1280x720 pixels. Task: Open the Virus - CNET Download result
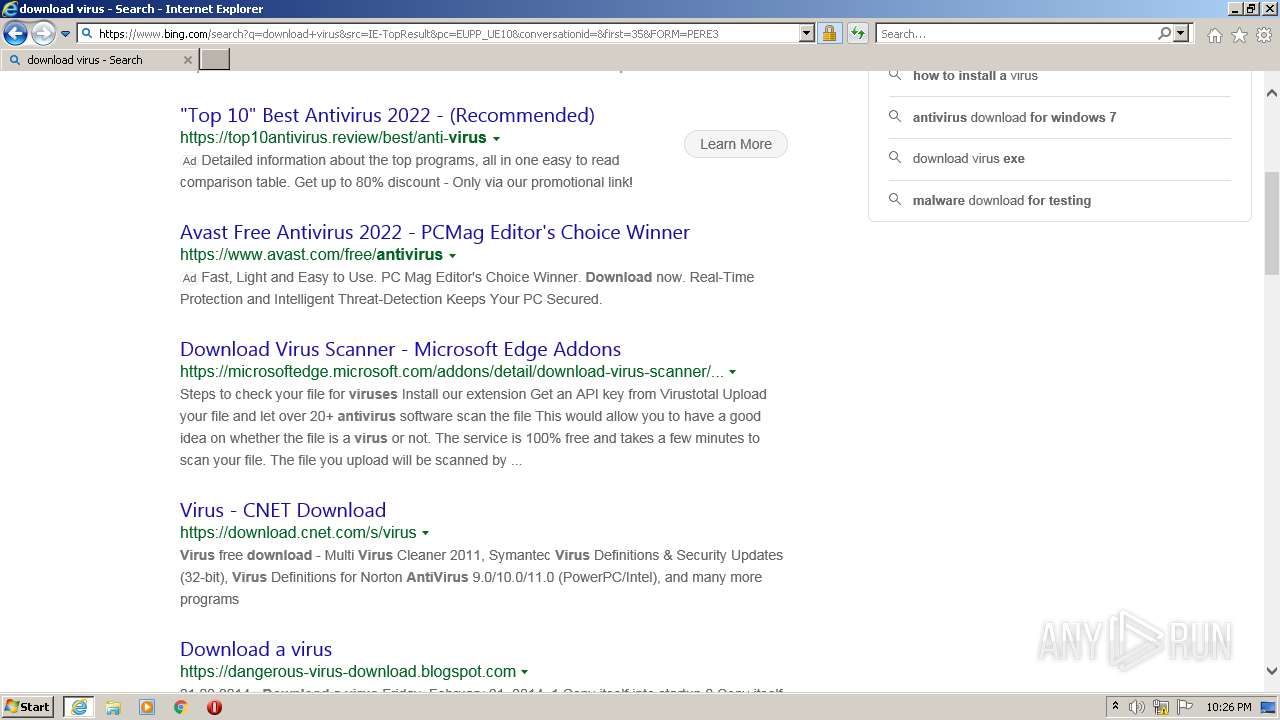(283, 510)
